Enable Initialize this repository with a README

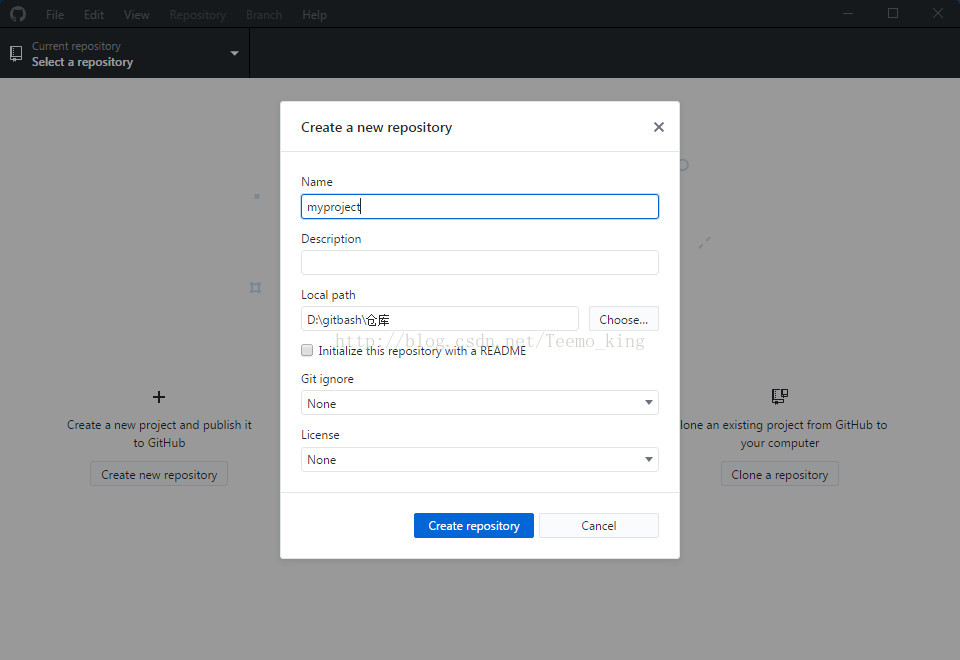tap(307, 350)
